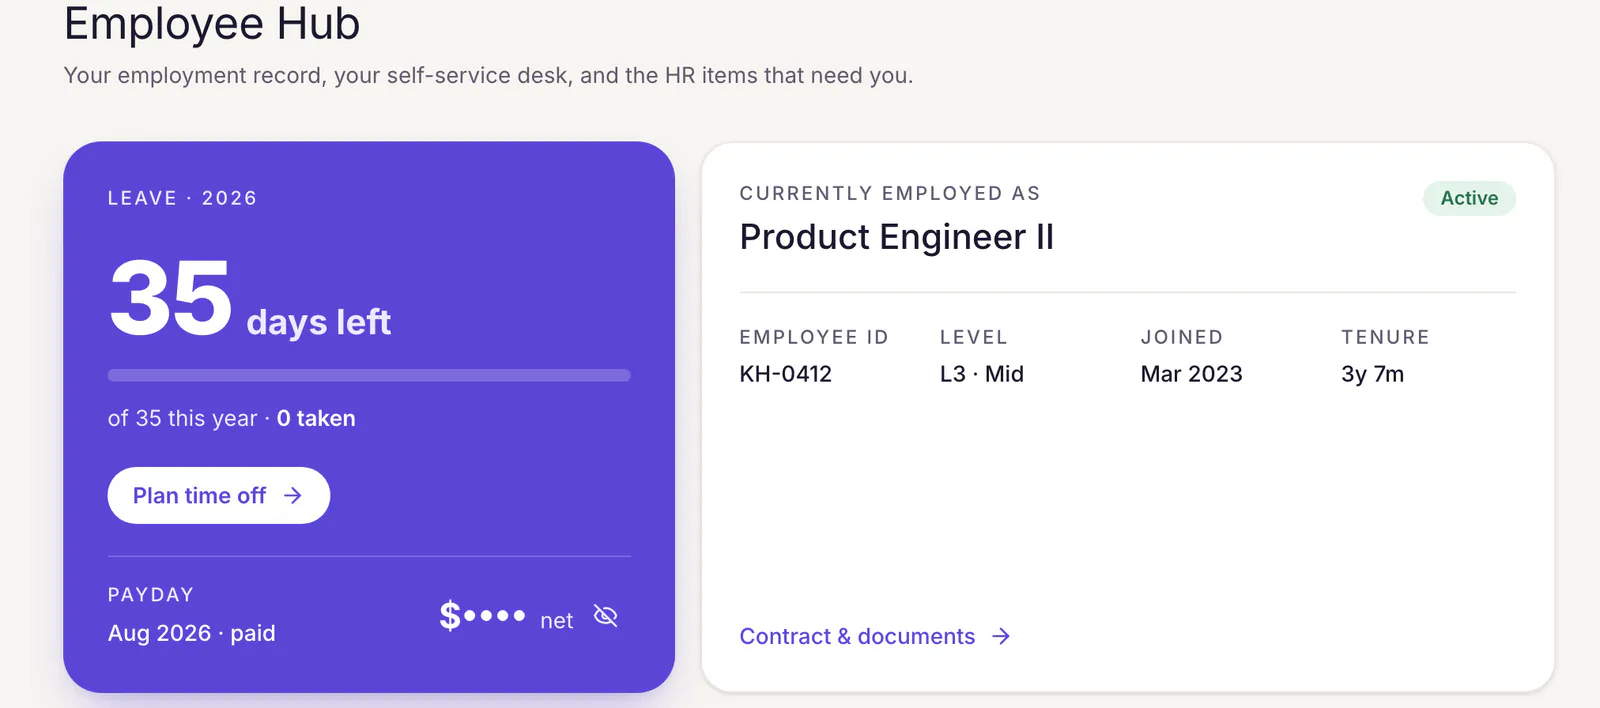Select the masked net pay amount
This screenshot has width=1600, height=708.
(x=482, y=616)
